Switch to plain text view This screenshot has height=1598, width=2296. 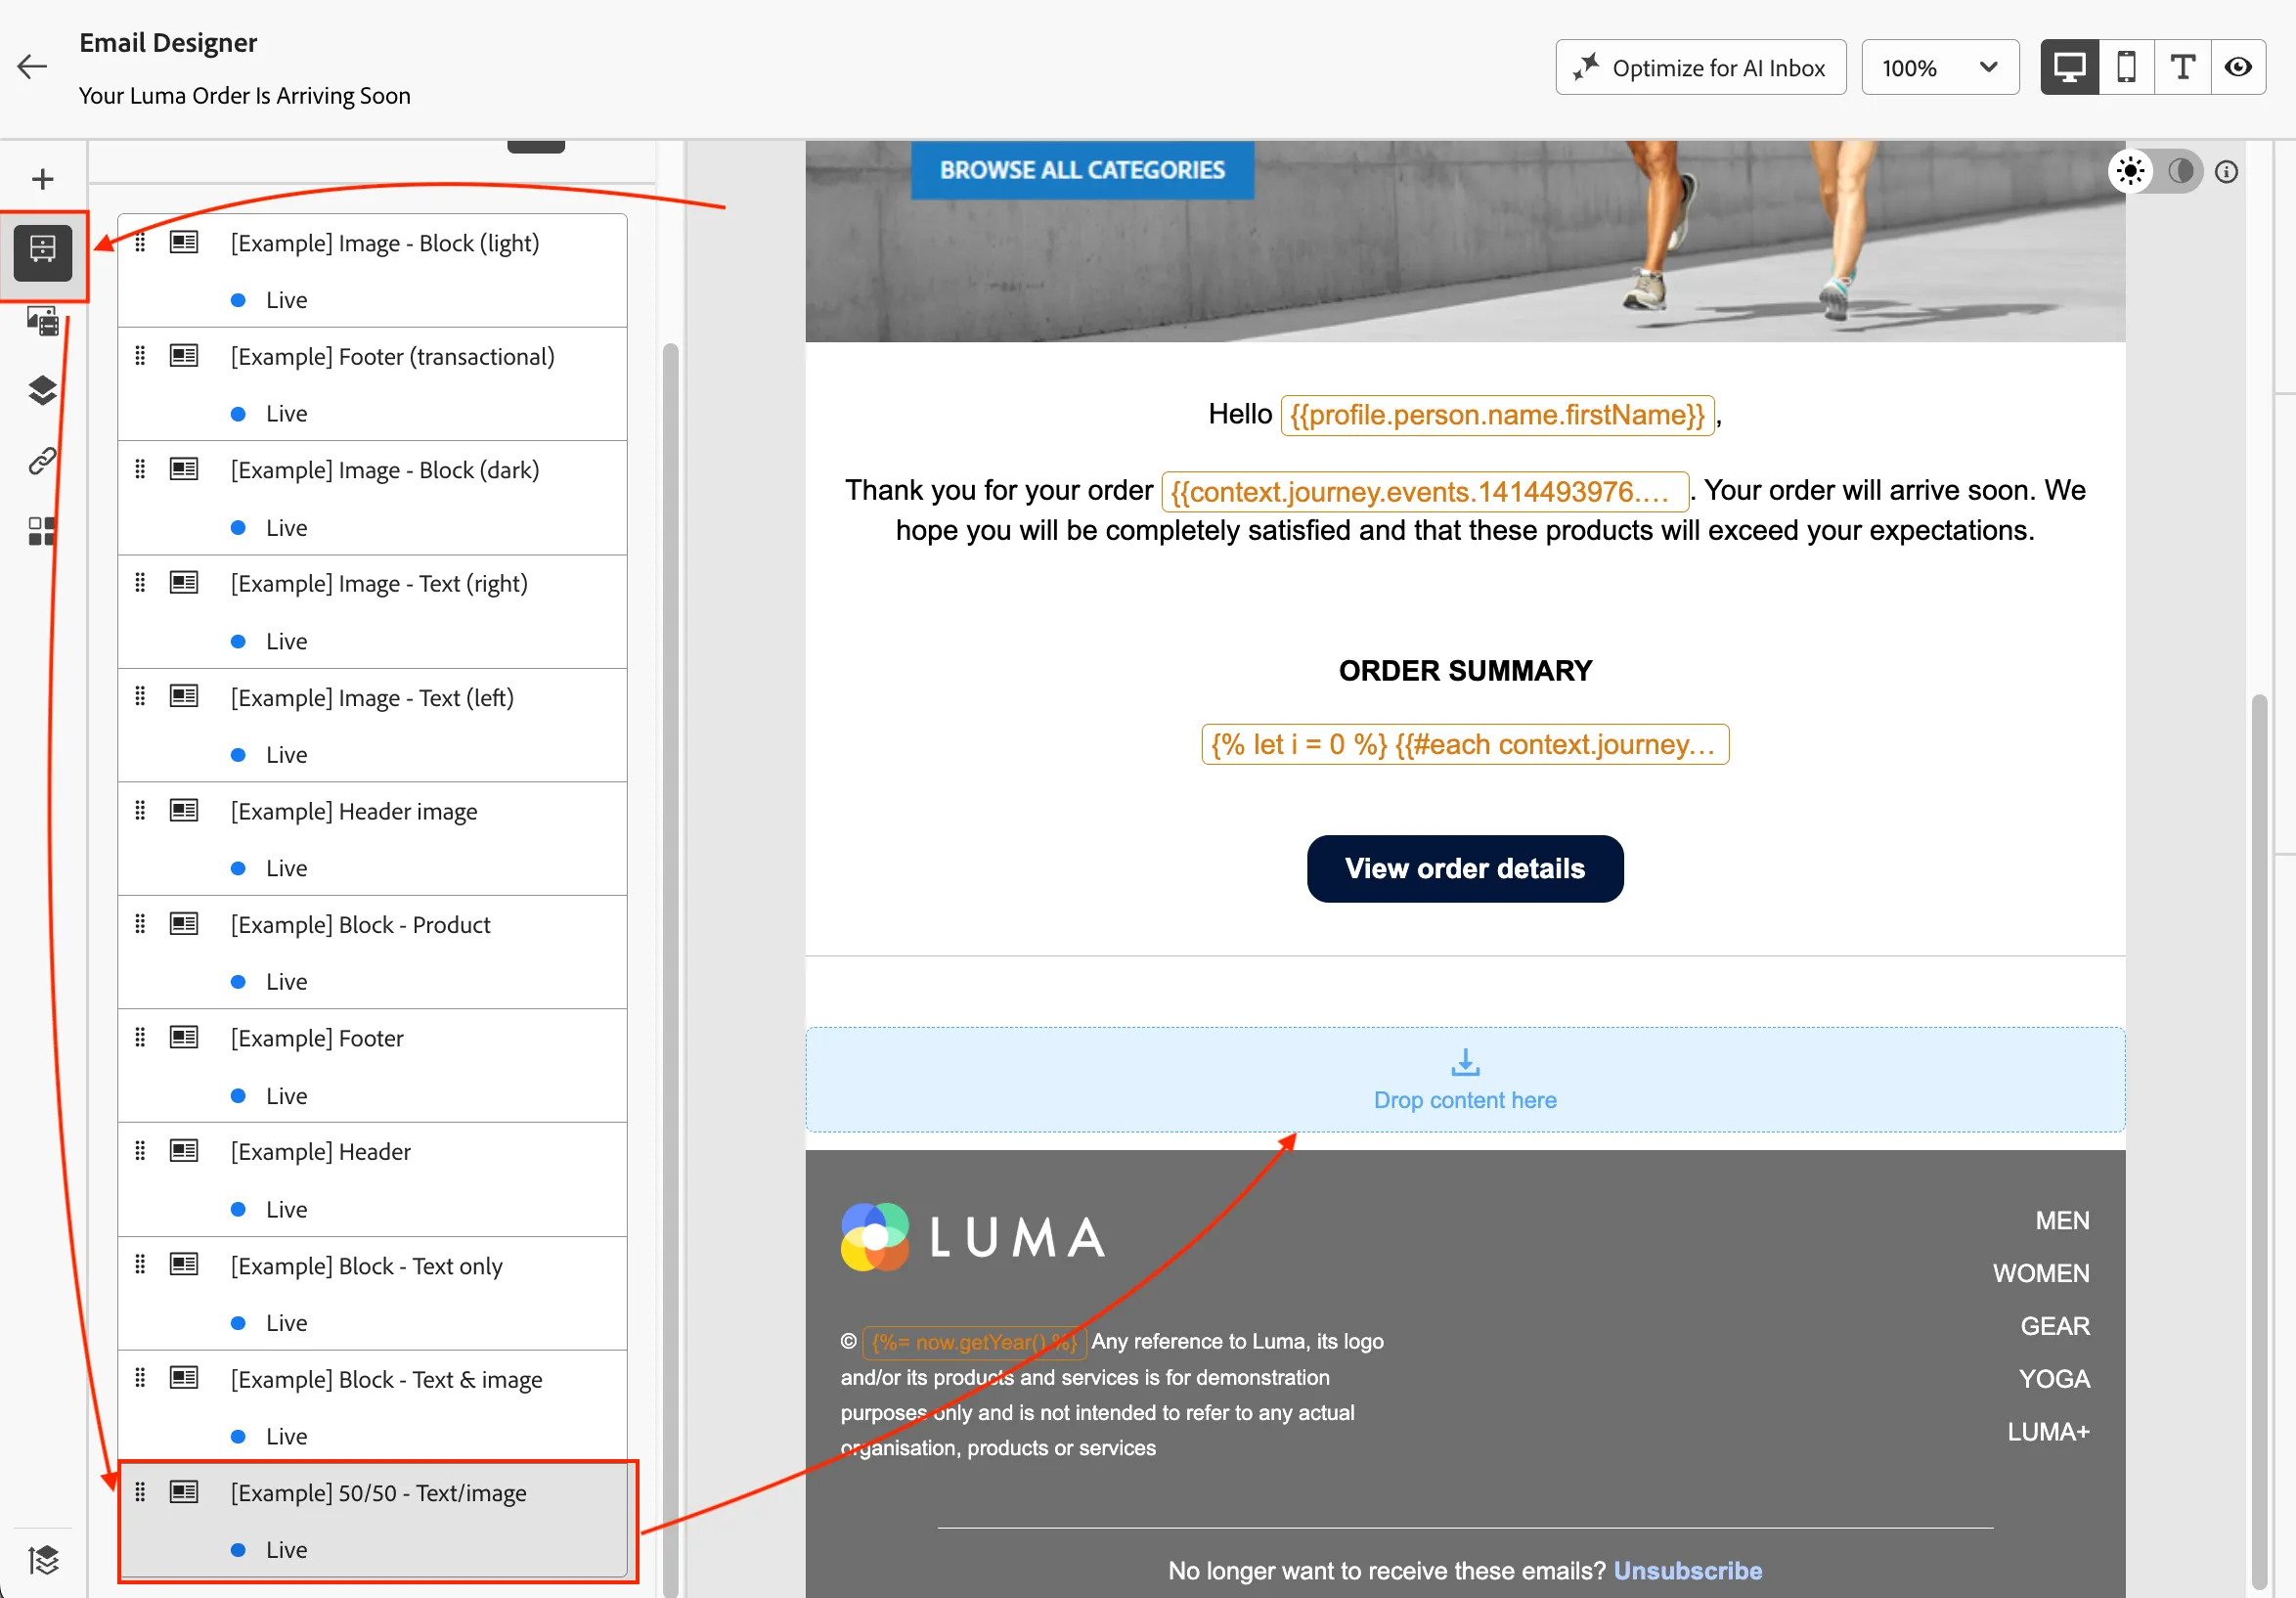click(x=2182, y=67)
